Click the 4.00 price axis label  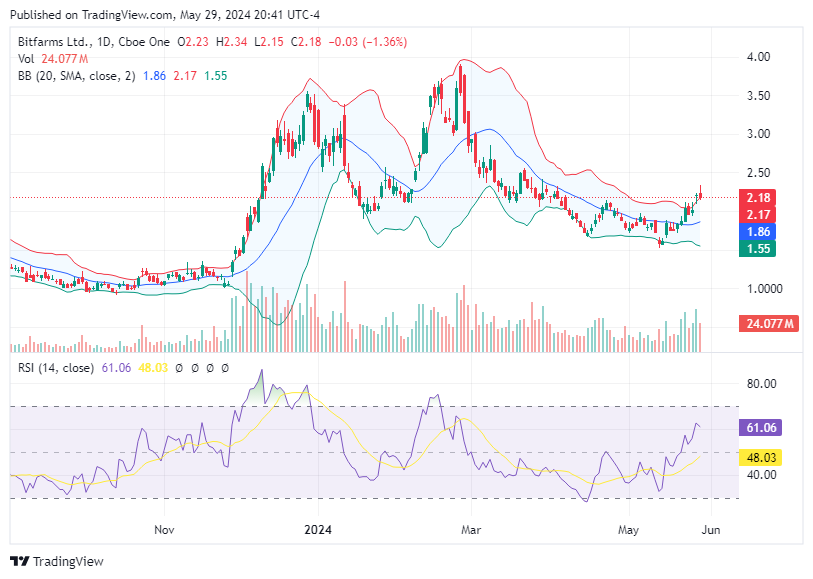(758, 57)
